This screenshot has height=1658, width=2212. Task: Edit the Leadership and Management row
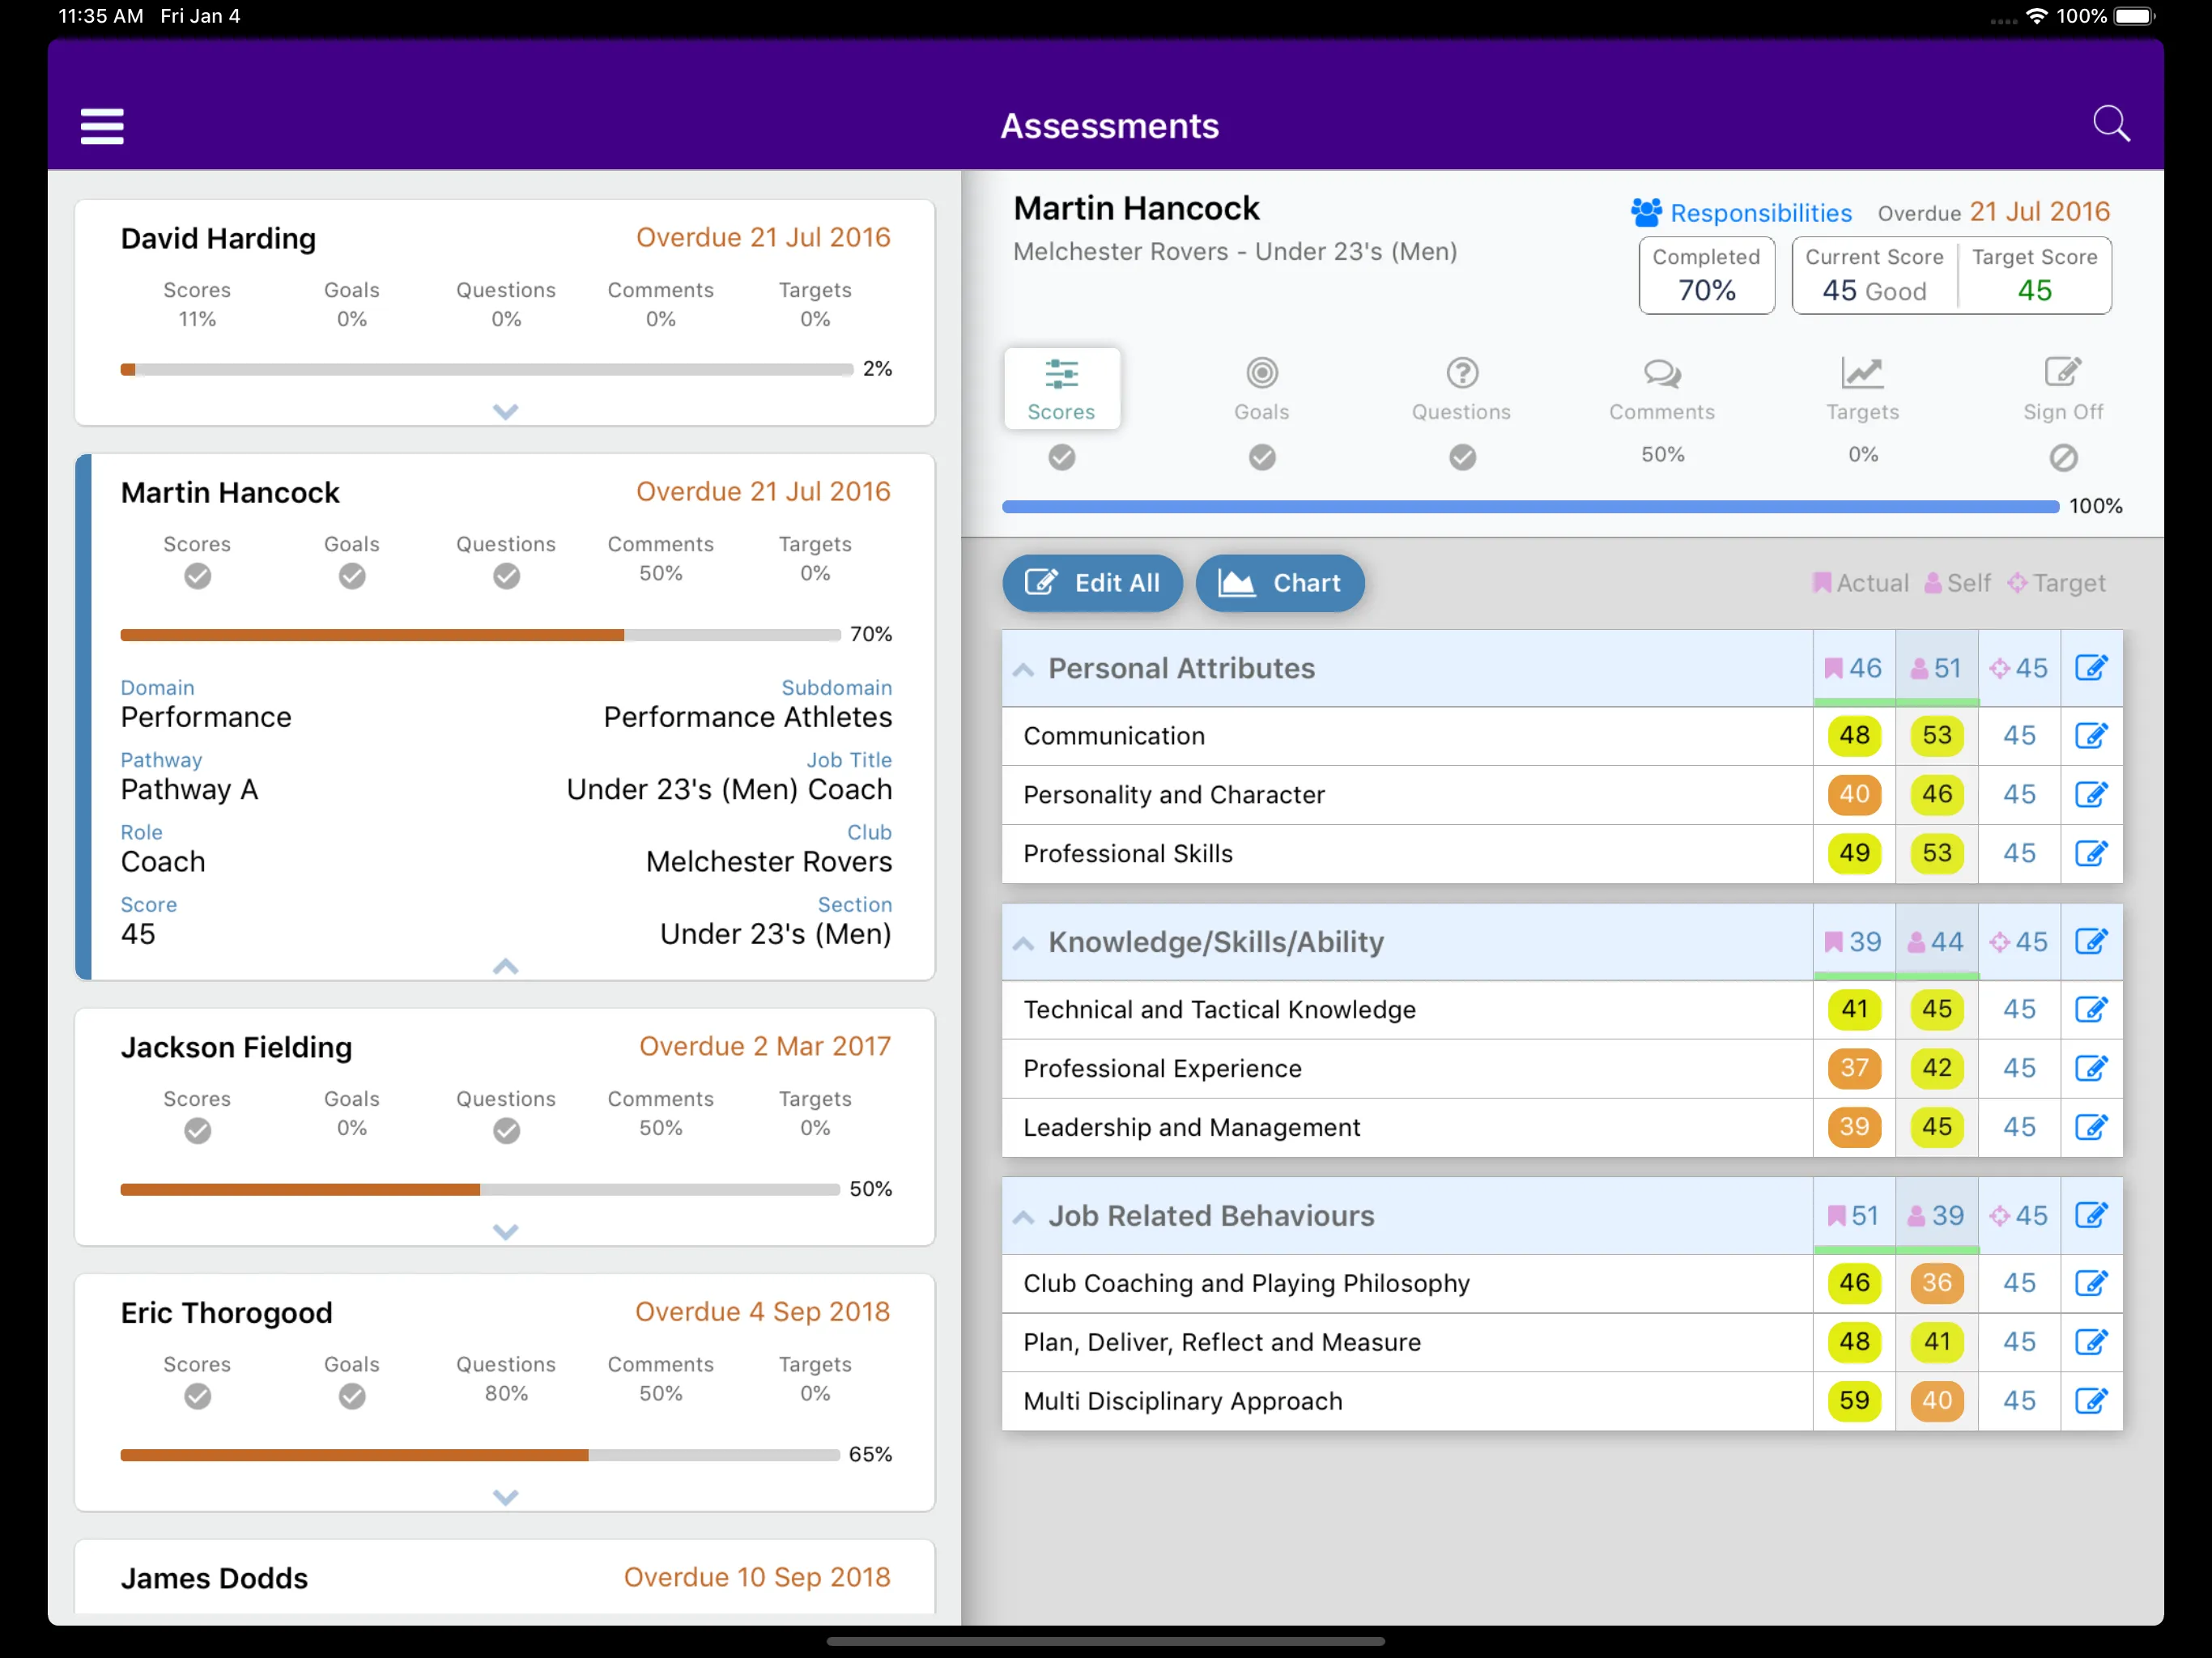pos(2091,1128)
